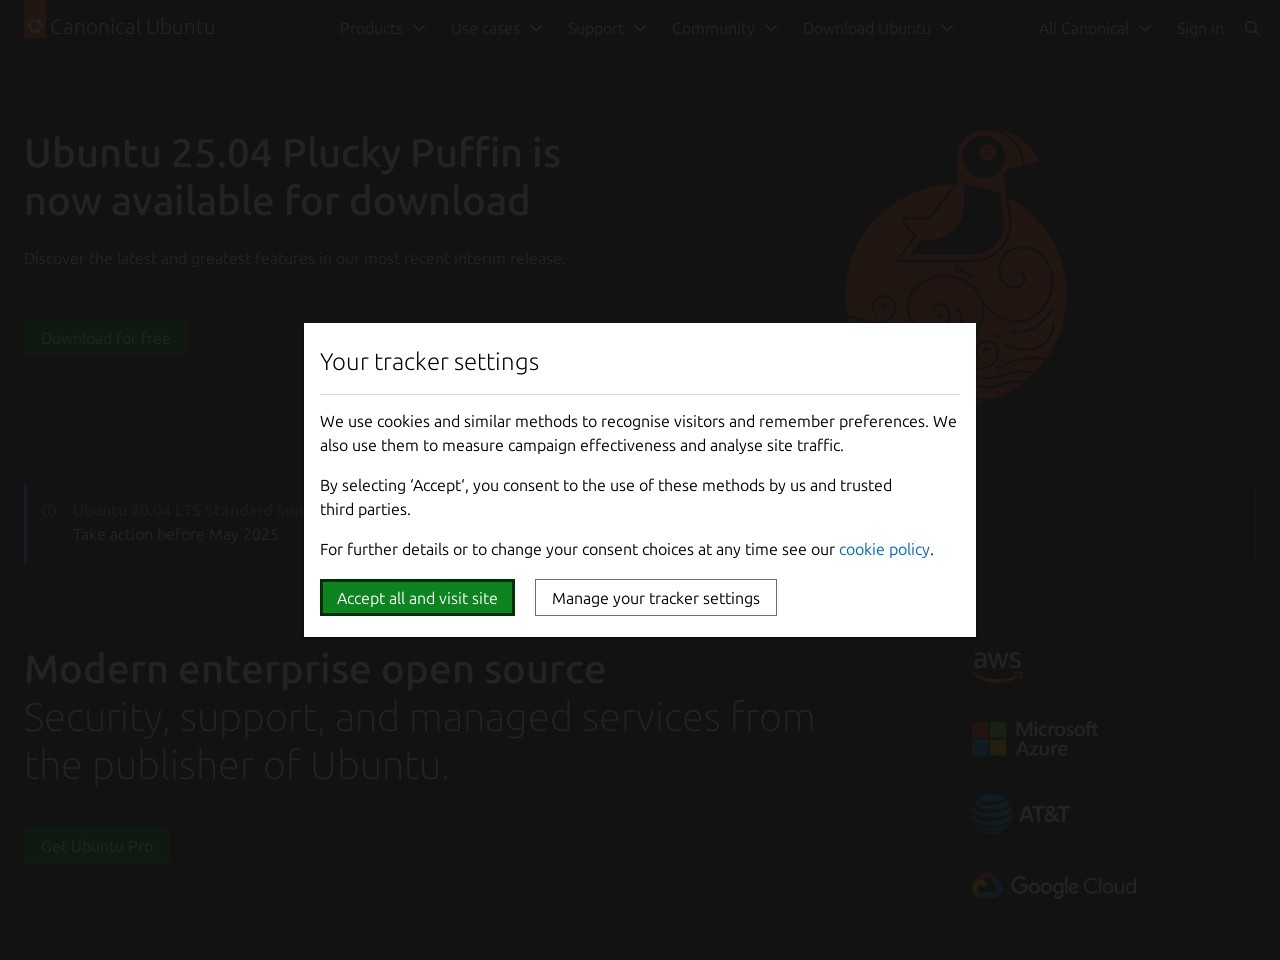
Task: Click the search magnifier icon in header
Action: coord(1252,28)
